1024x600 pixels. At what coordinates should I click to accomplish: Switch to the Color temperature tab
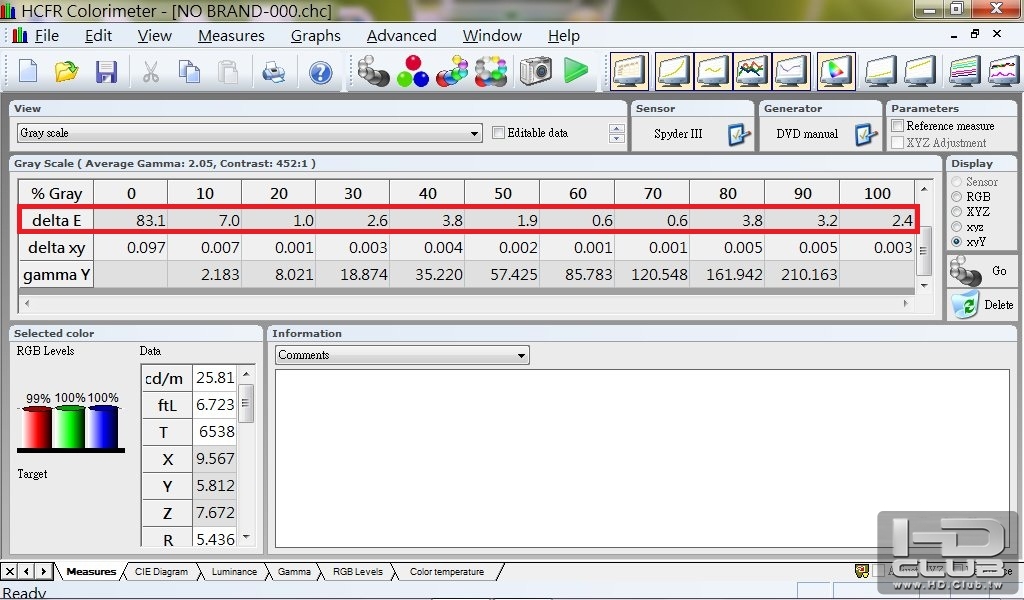coord(447,572)
